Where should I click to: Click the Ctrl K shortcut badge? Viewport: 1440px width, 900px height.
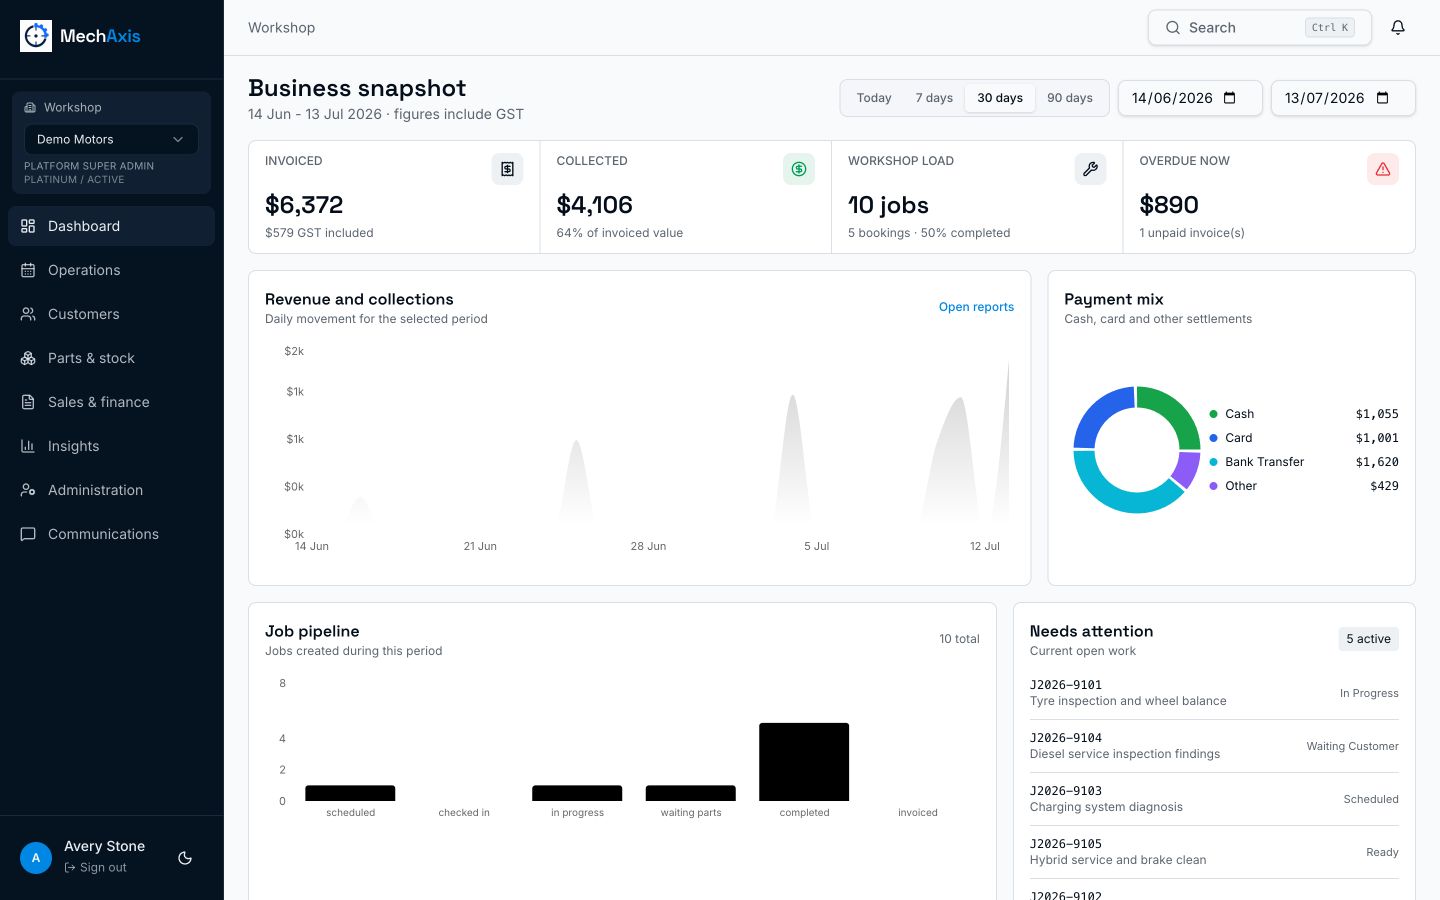click(1330, 28)
